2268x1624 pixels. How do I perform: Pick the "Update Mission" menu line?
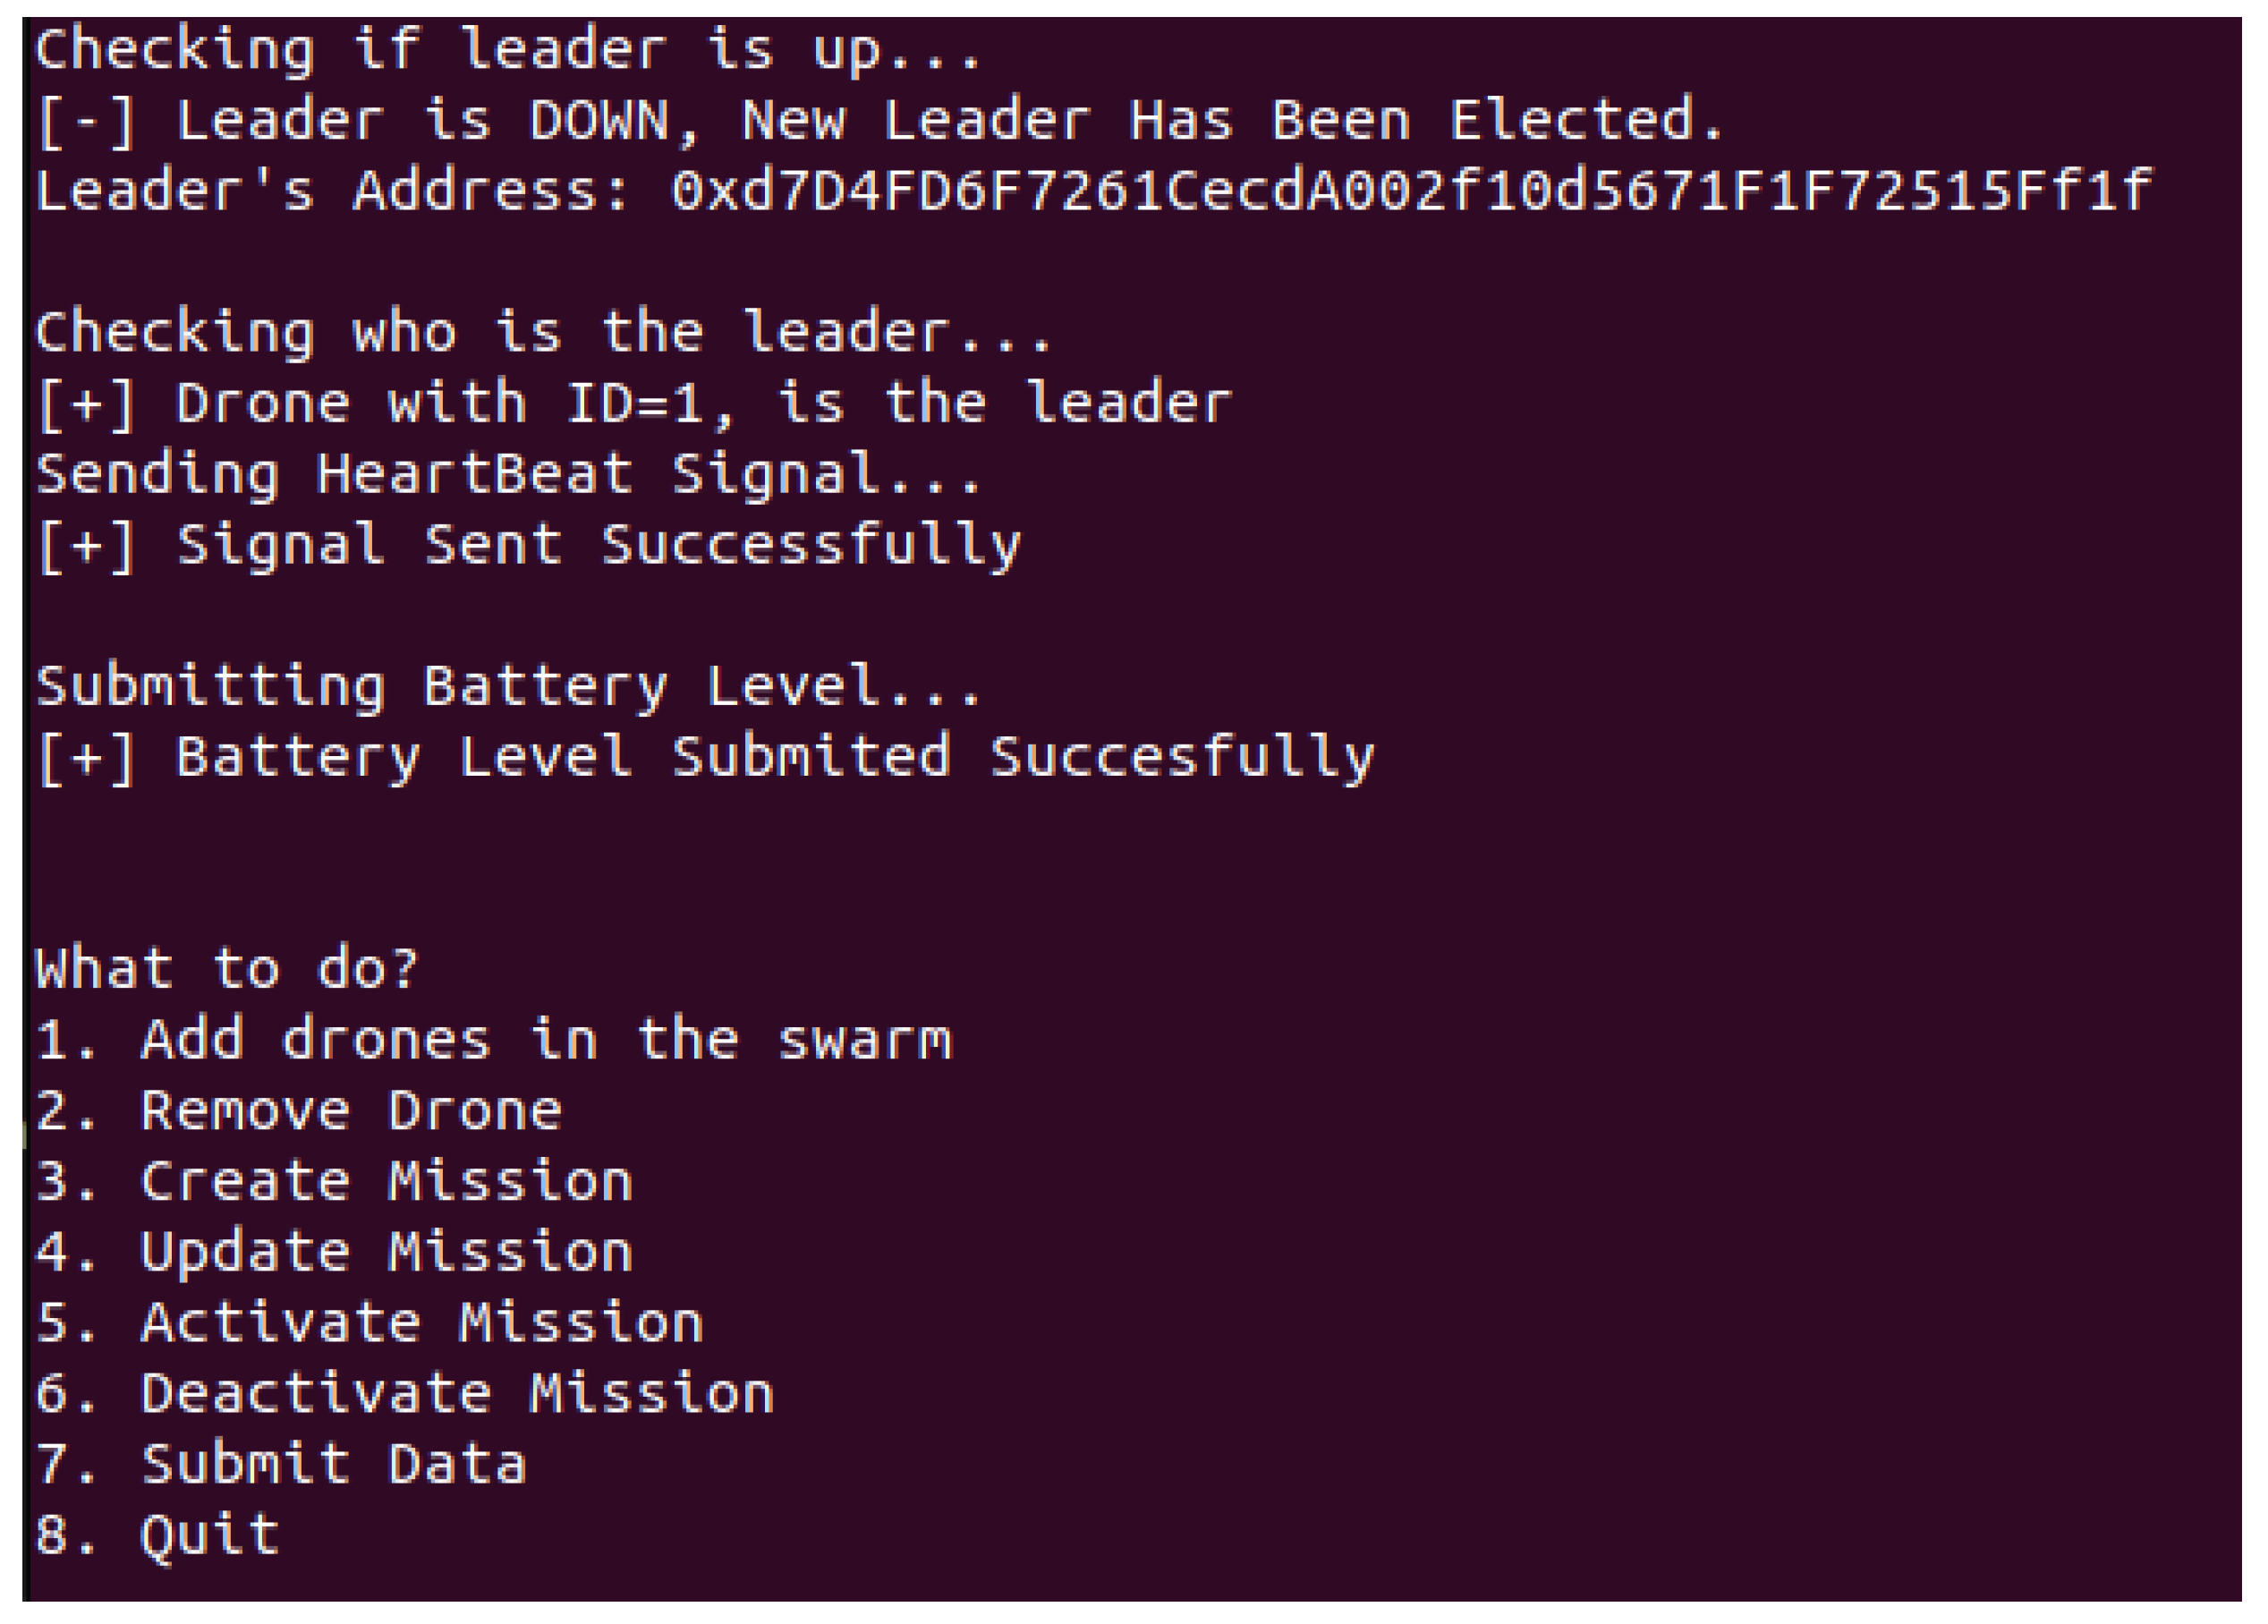386,1253
